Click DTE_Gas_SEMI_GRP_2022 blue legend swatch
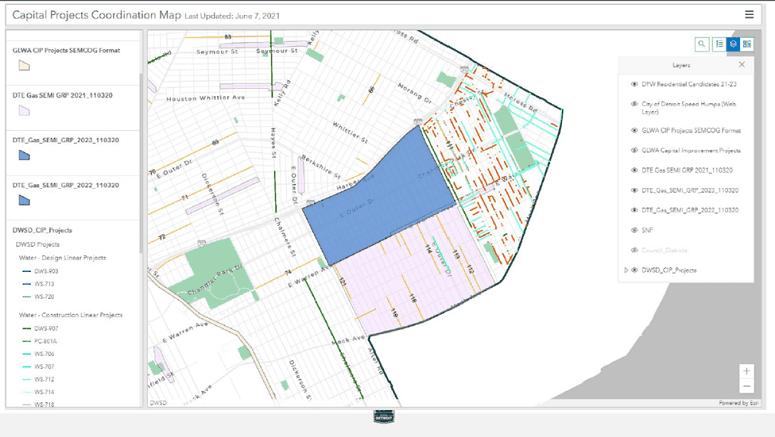The width and height of the screenshot is (775, 437). tap(24, 200)
